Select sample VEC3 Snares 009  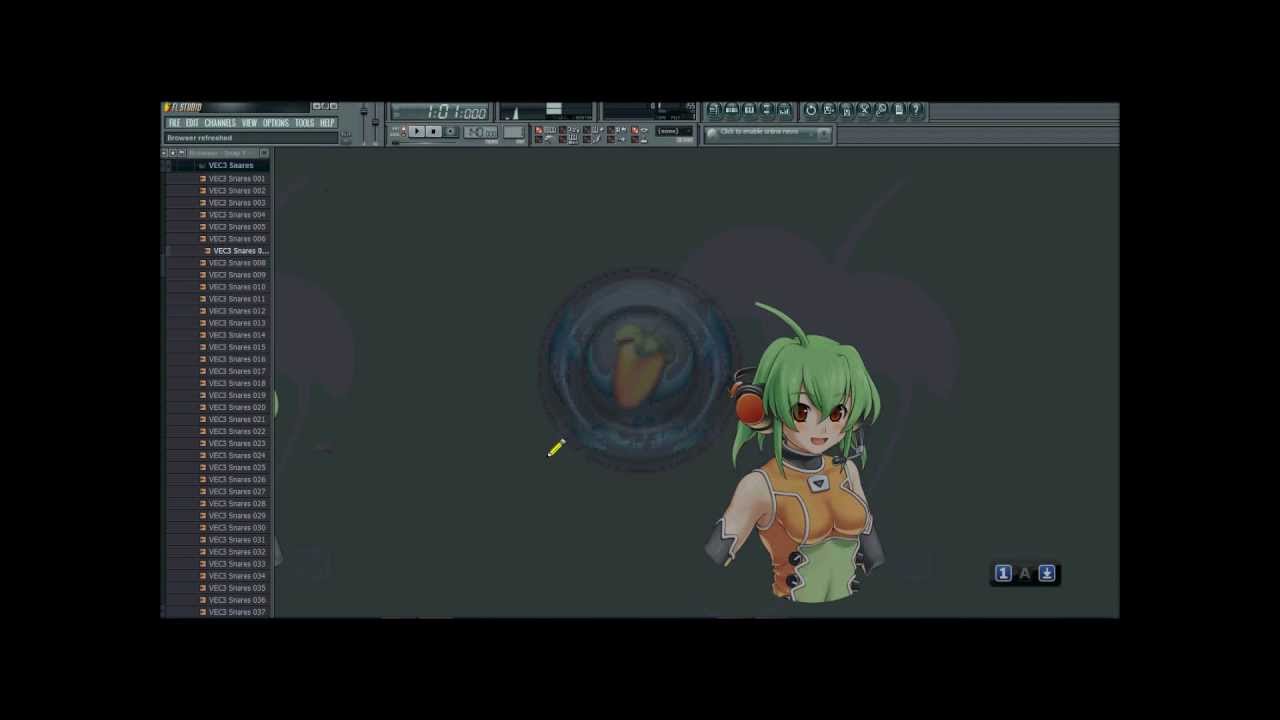(237, 275)
